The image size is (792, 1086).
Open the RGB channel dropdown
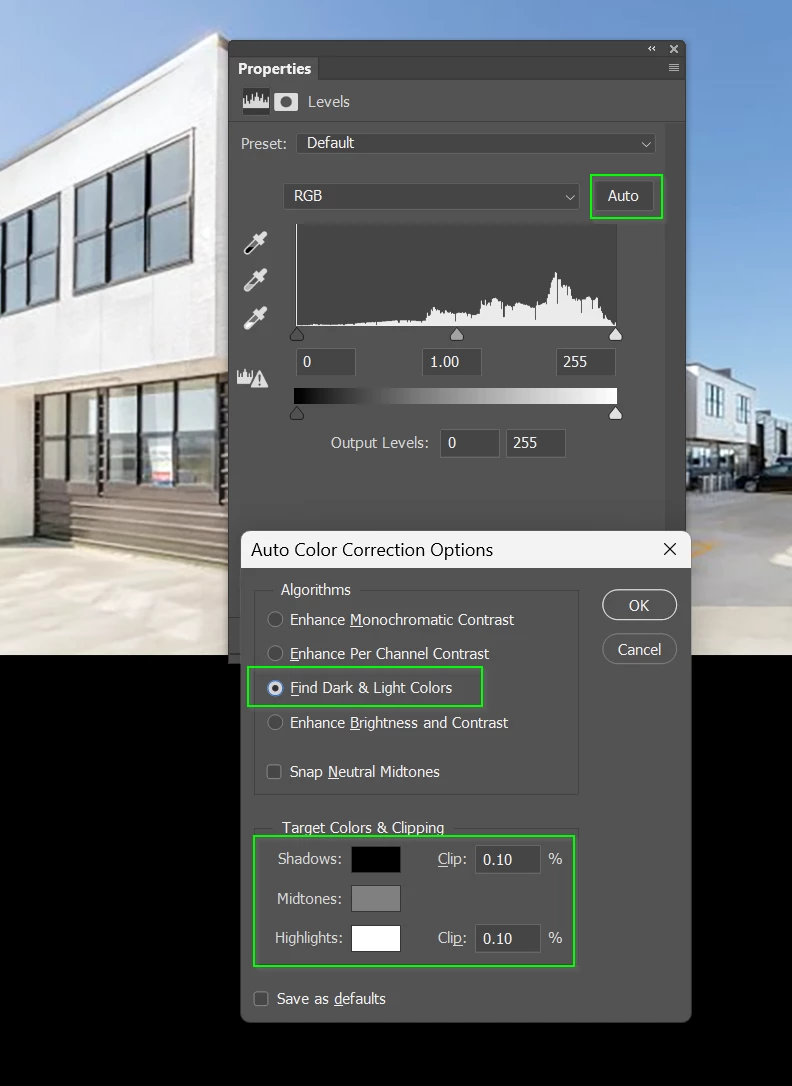pyautogui.click(x=431, y=196)
